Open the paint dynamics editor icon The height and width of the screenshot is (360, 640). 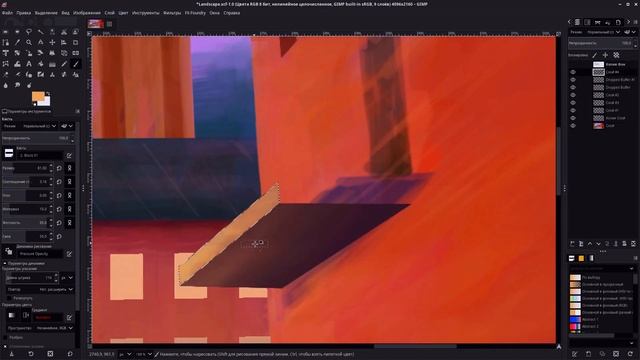(x=69, y=254)
